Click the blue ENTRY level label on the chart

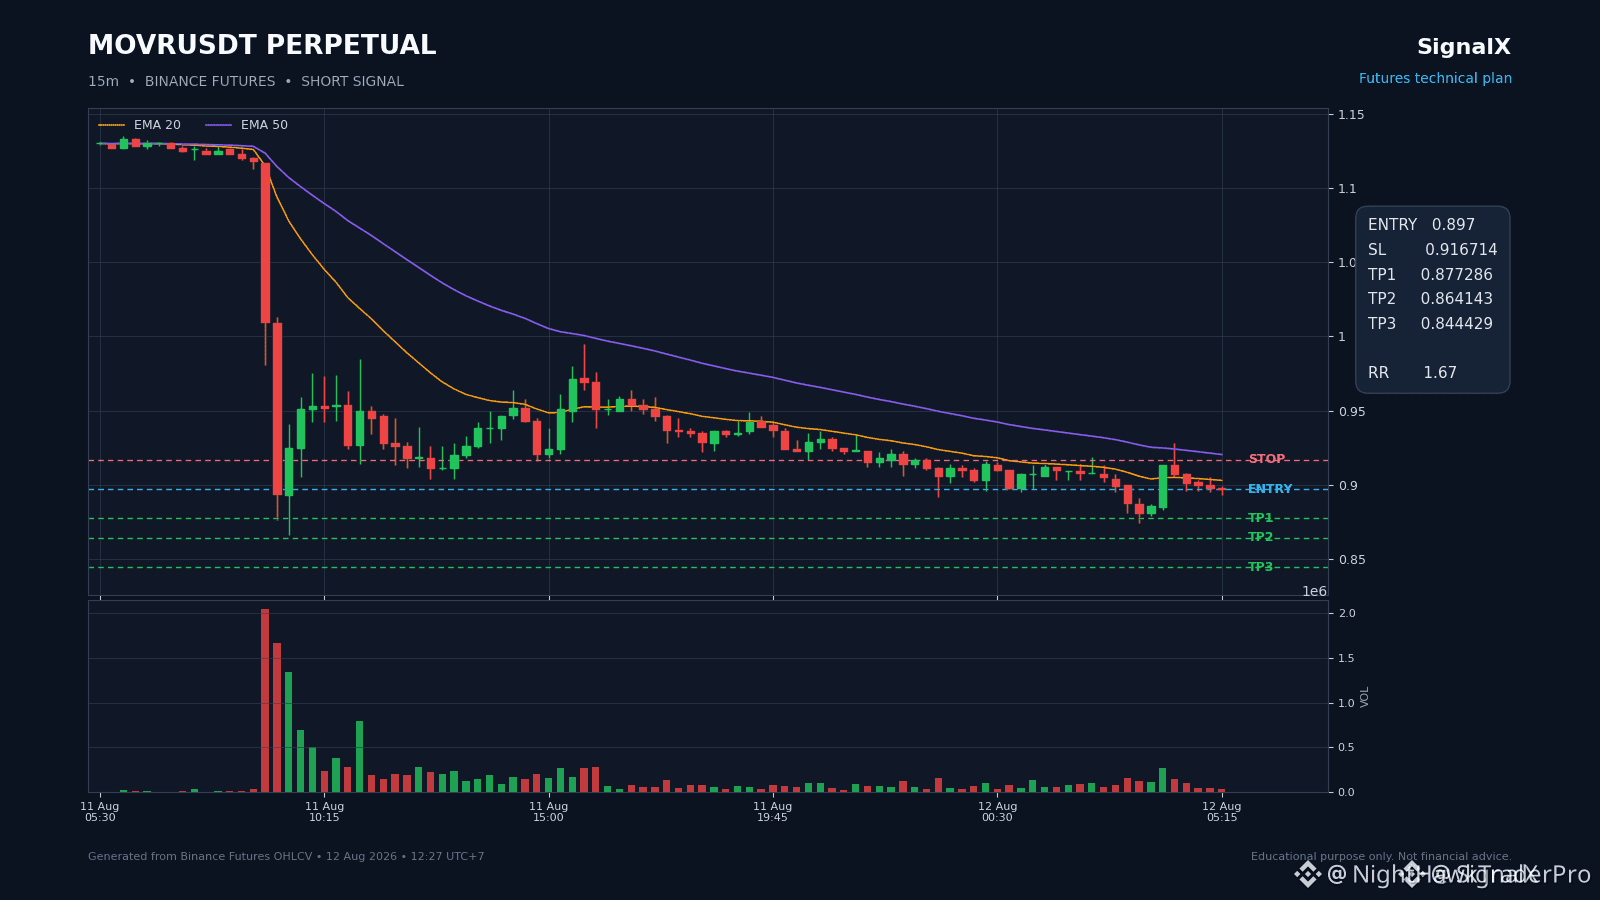point(1270,489)
